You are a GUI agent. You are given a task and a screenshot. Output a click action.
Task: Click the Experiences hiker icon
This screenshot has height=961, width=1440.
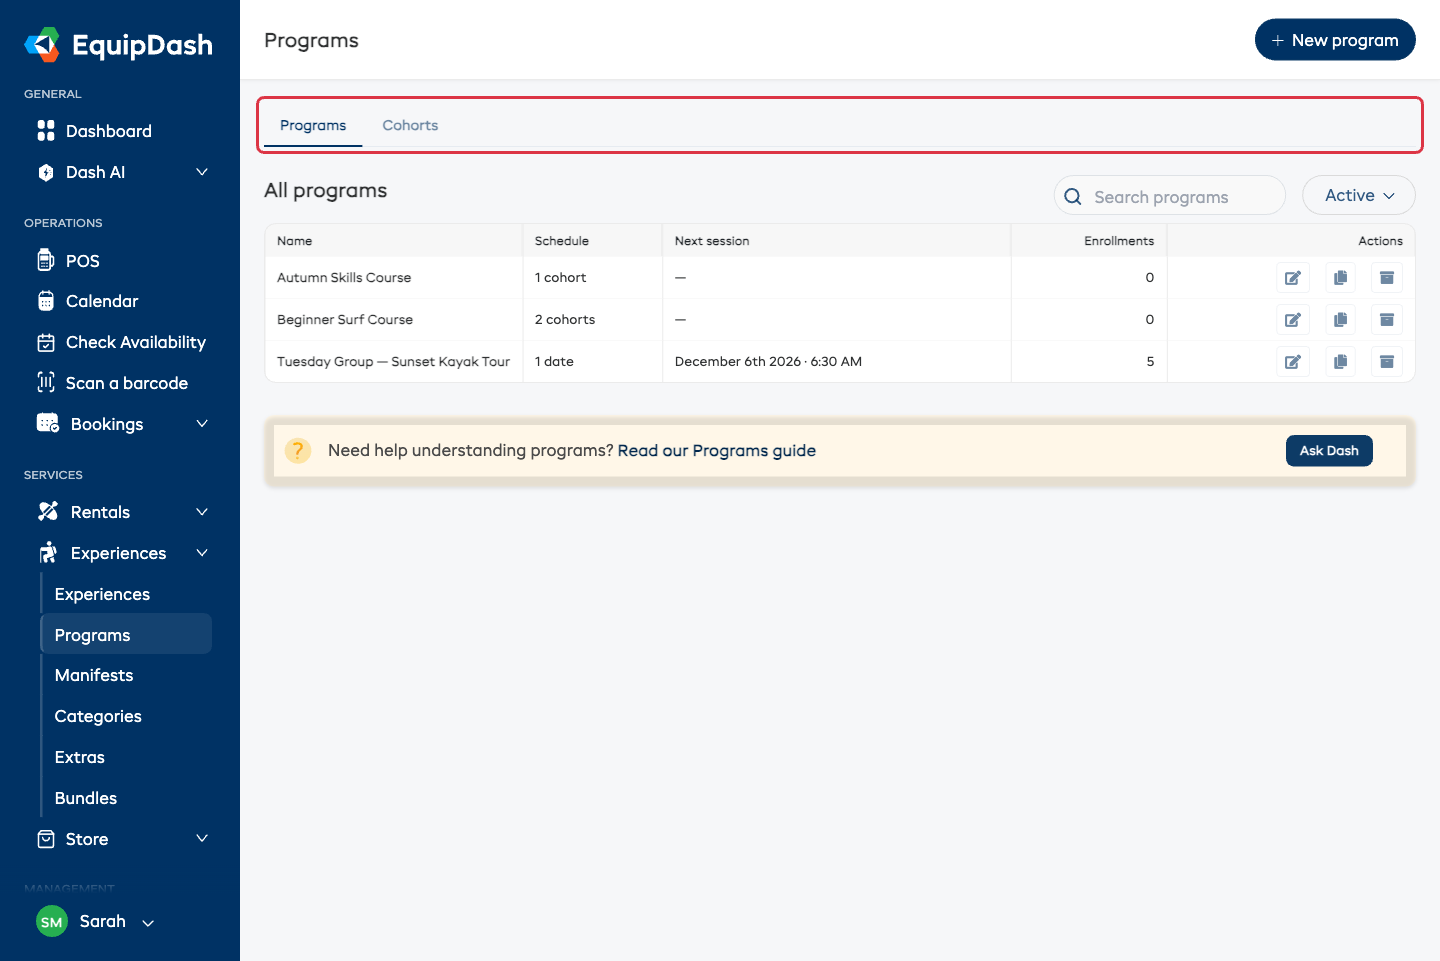[48, 553]
